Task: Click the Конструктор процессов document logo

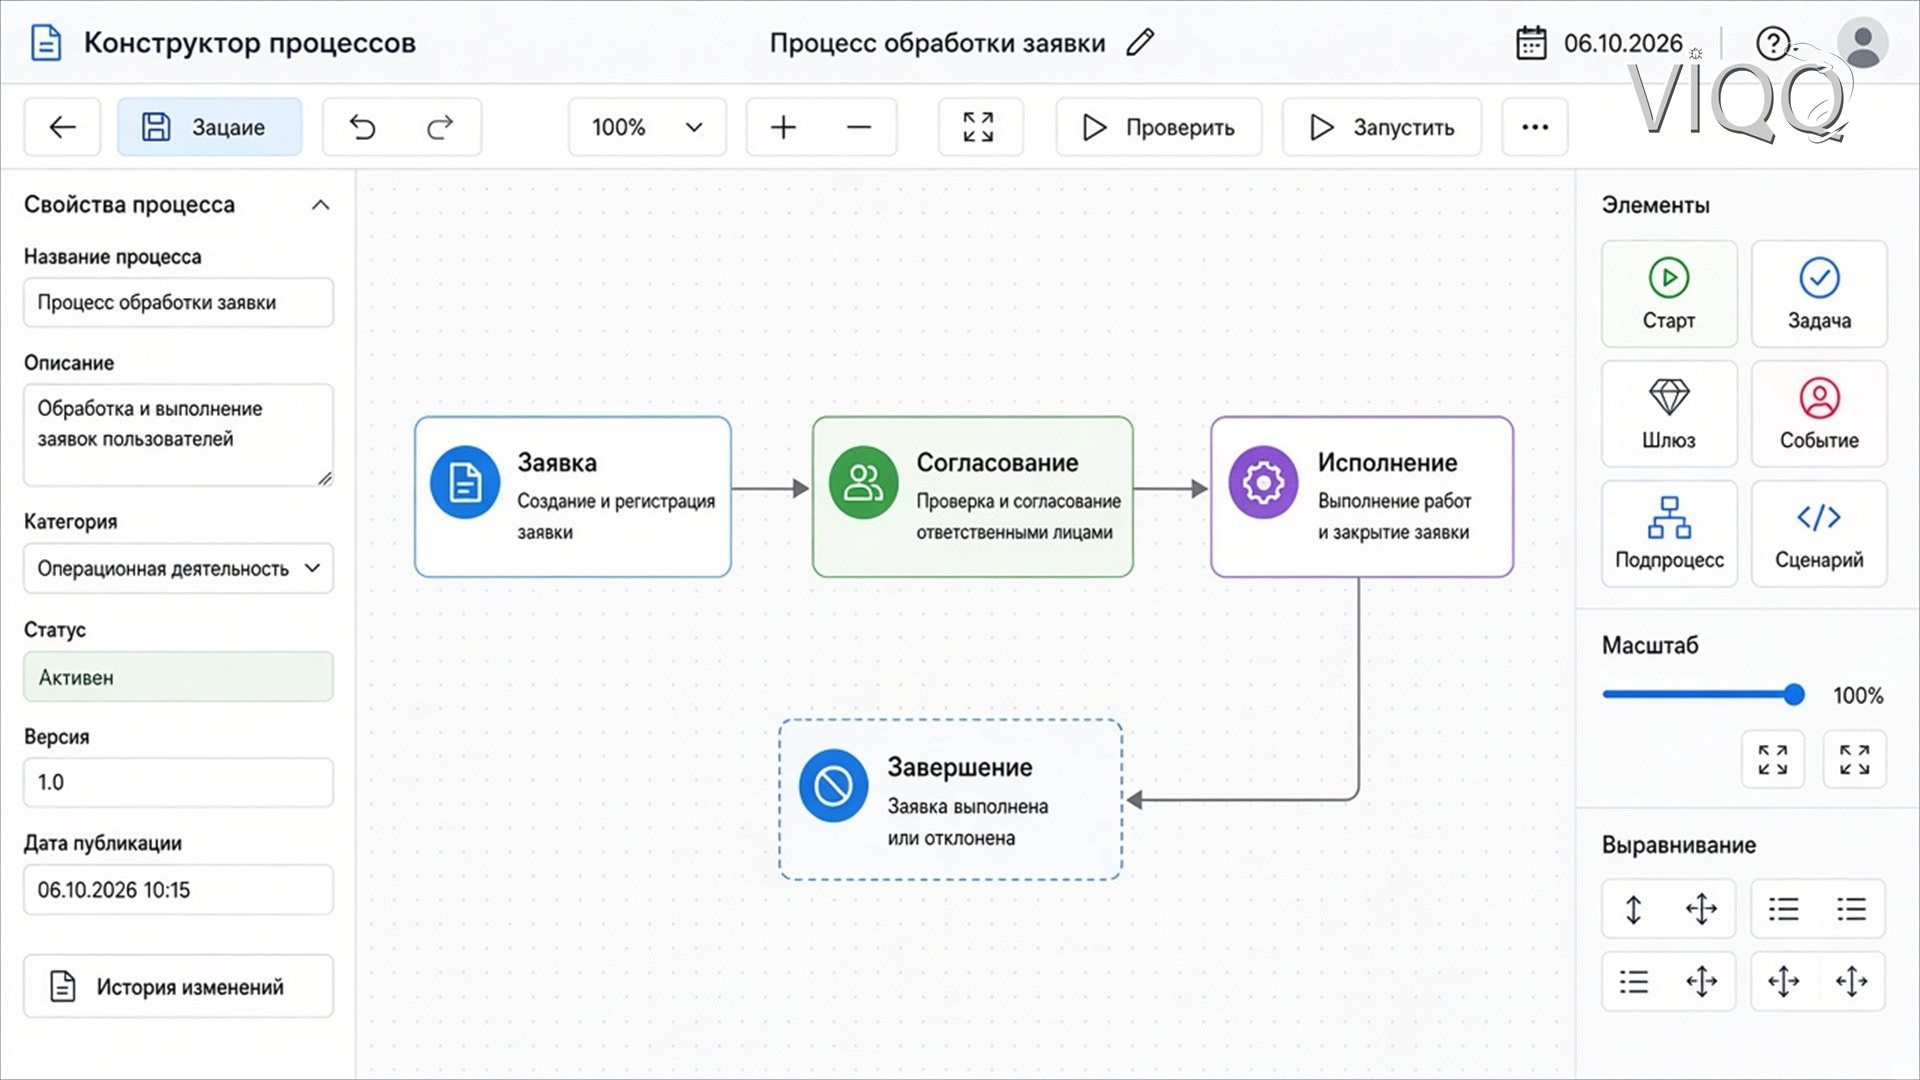Action: click(46, 43)
